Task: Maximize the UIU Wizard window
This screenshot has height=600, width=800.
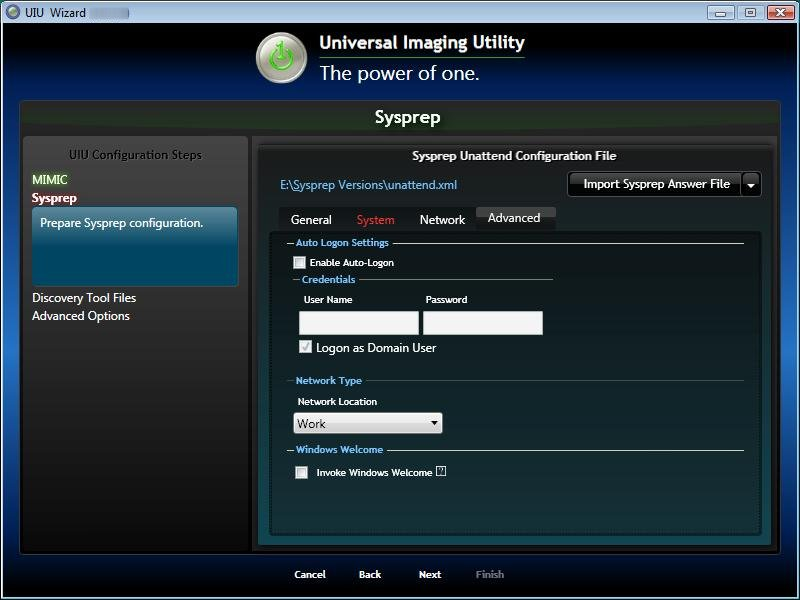Action: [750, 12]
